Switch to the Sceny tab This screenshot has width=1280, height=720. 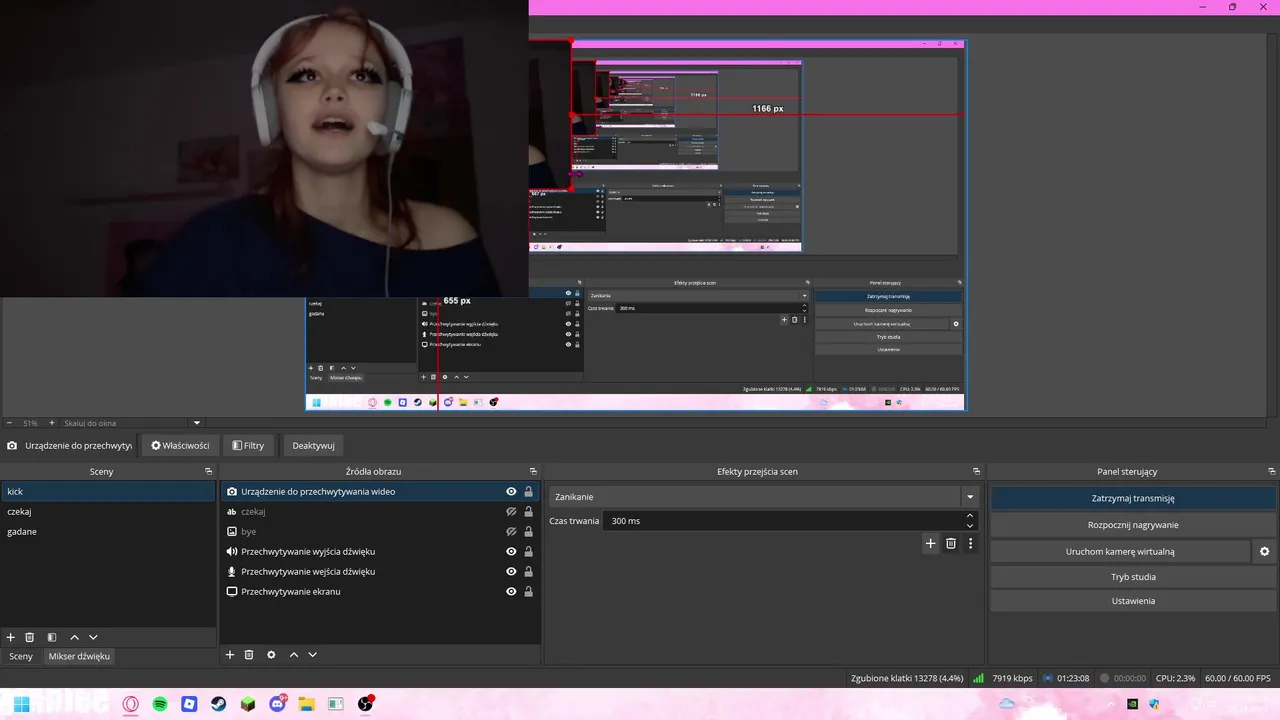[21, 656]
